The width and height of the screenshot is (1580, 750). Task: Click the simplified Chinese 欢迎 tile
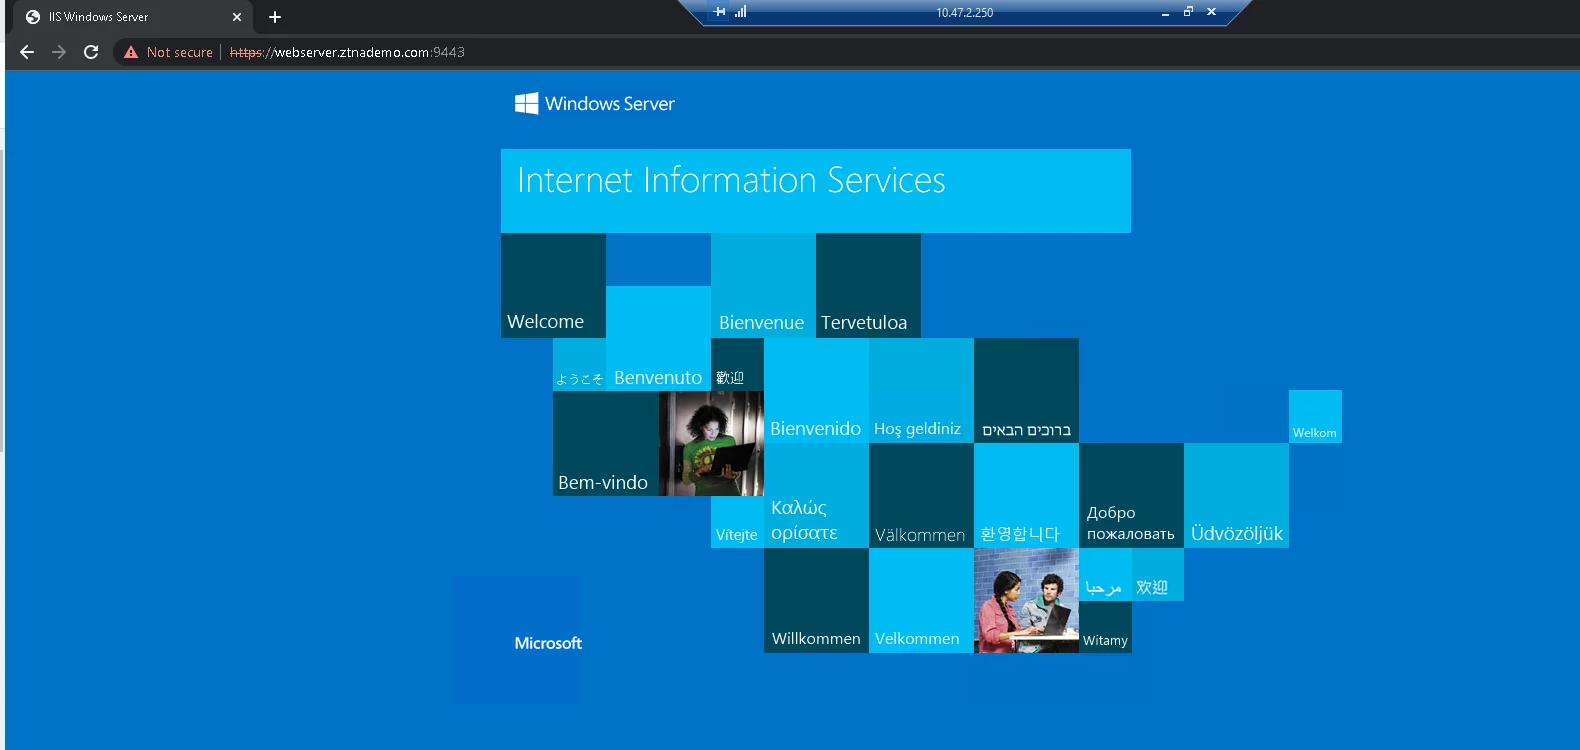[x=1158, y=574]
